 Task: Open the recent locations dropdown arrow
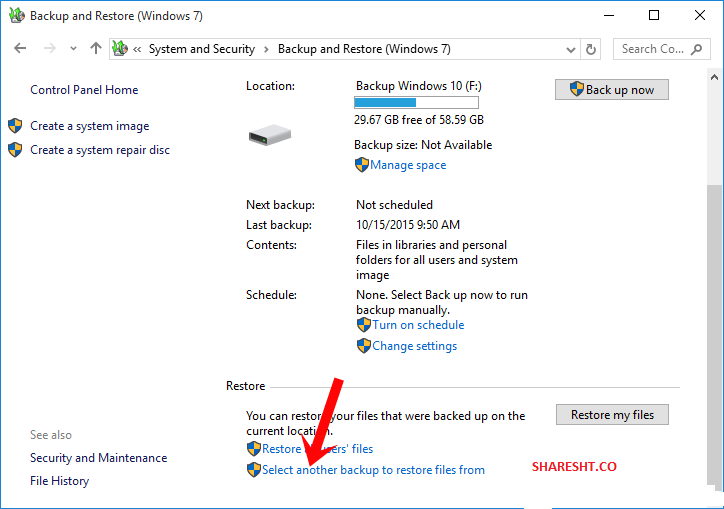coord(73,48)
